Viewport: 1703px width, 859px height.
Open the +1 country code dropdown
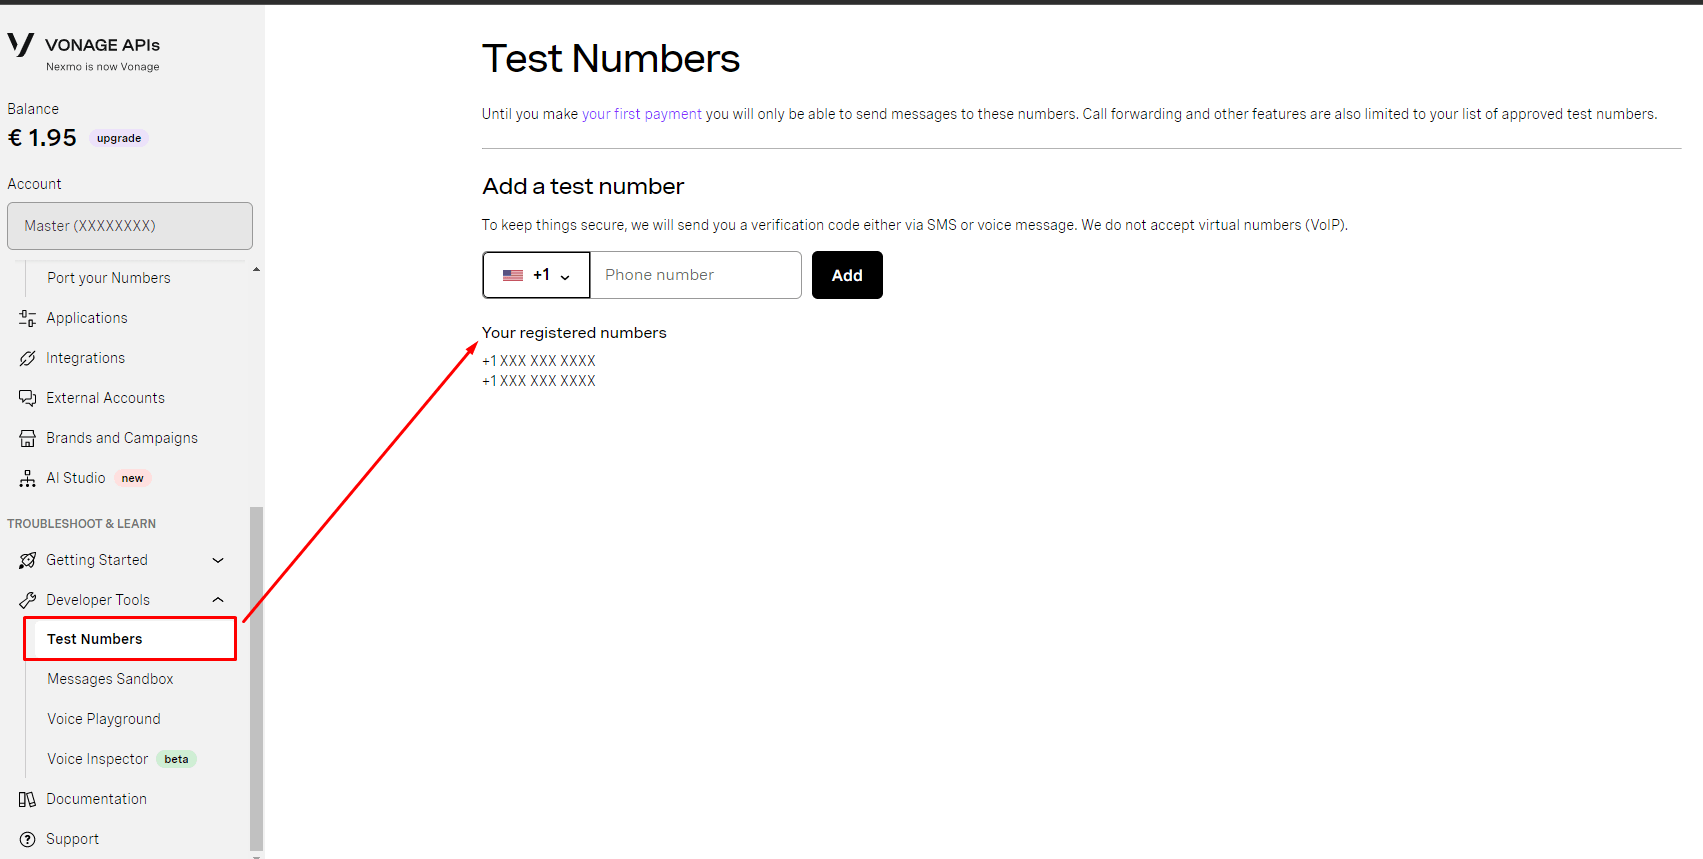[x=536, y=274]
